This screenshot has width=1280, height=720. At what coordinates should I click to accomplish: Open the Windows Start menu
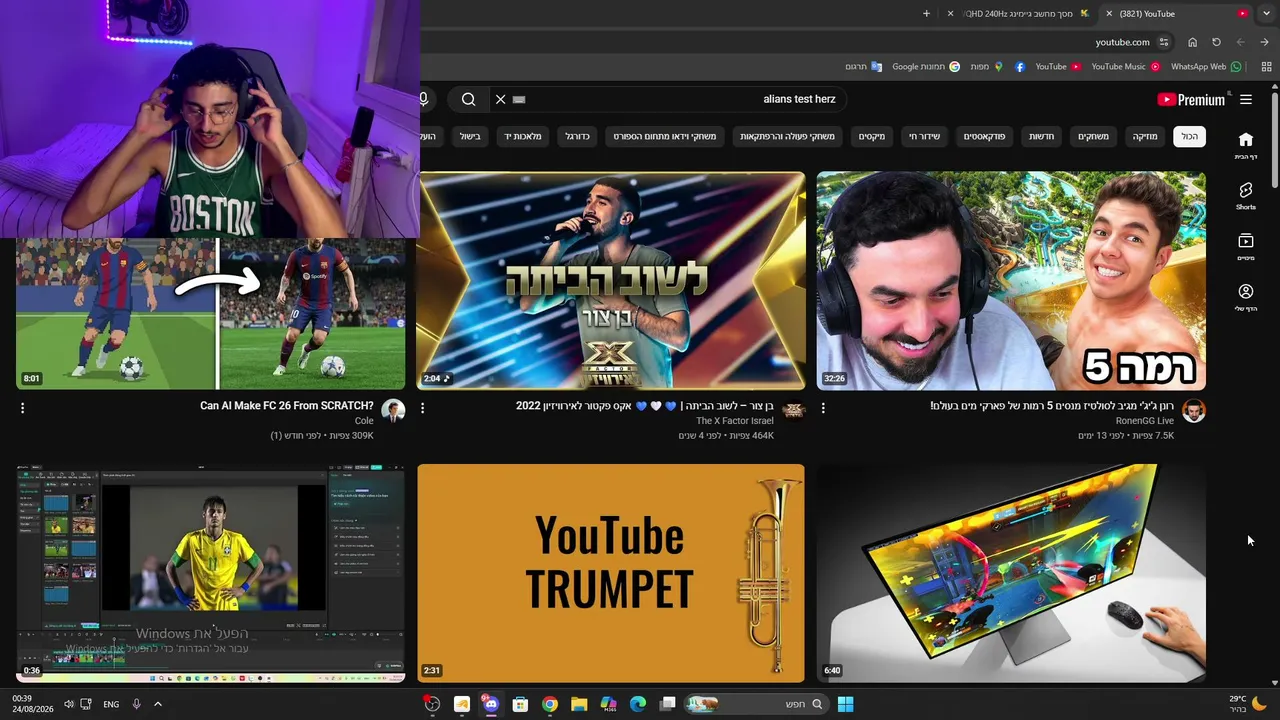[845, 704]
